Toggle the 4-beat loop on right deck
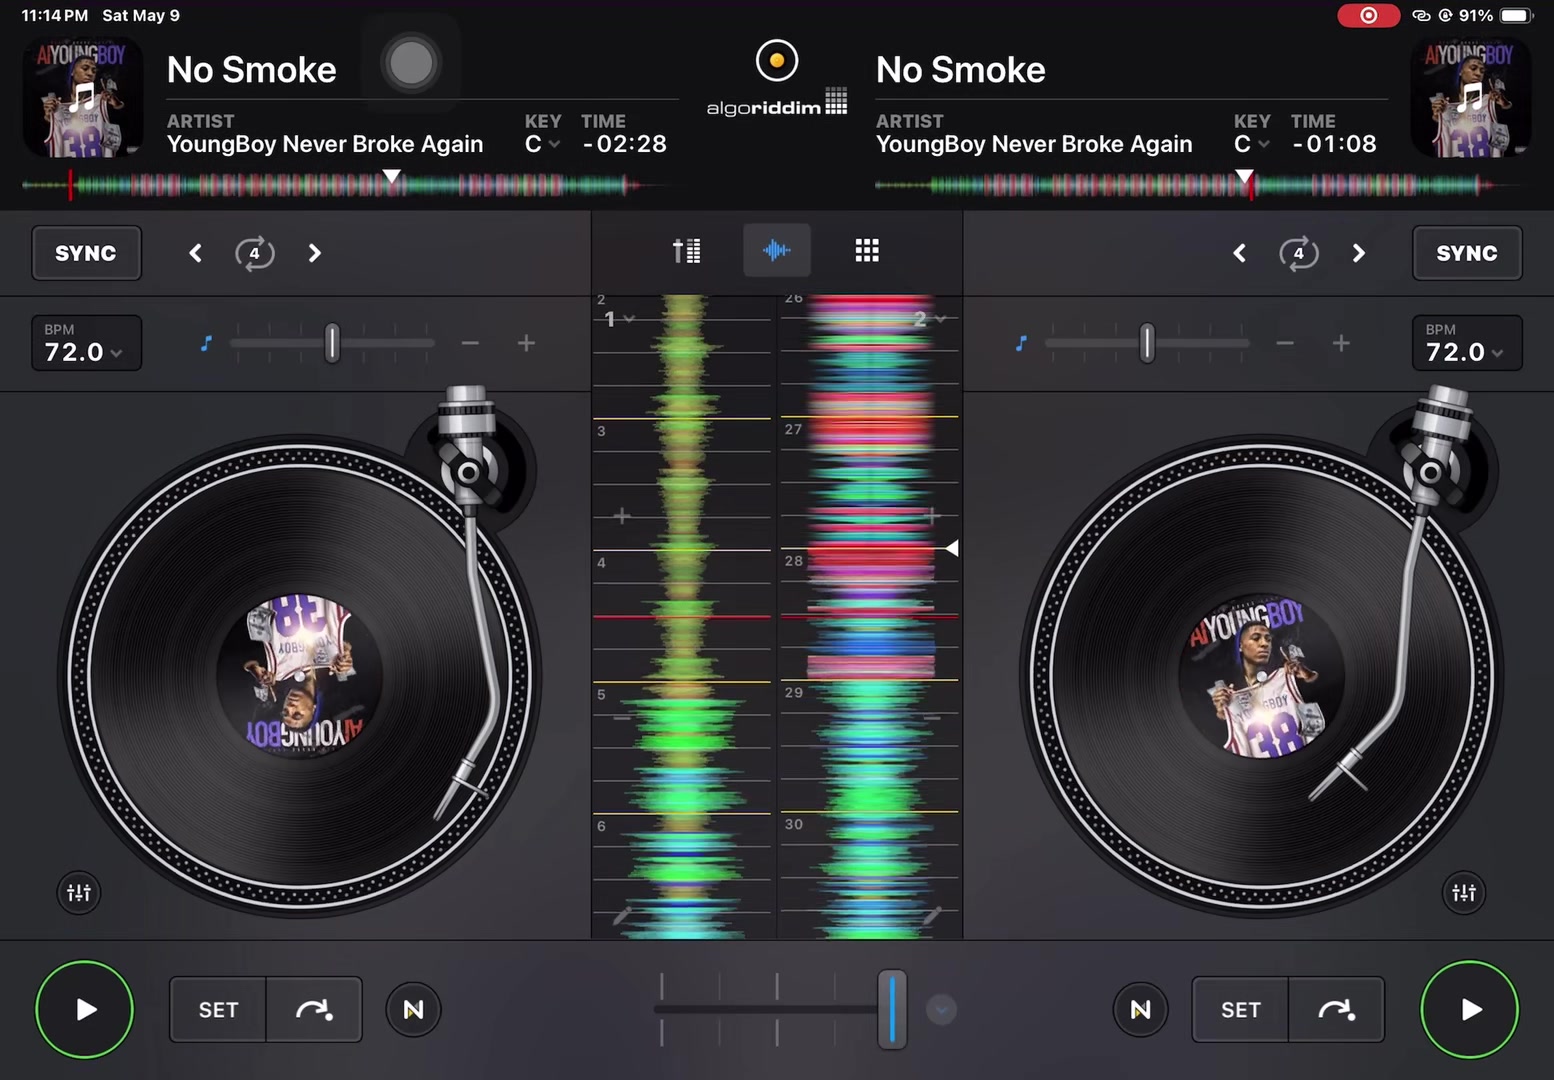The height and width of the screenshot is (1080, 1554). (1299, 253)
